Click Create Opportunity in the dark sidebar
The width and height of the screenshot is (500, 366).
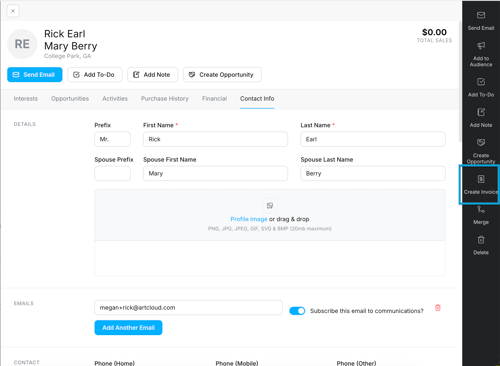click(481, 151)
